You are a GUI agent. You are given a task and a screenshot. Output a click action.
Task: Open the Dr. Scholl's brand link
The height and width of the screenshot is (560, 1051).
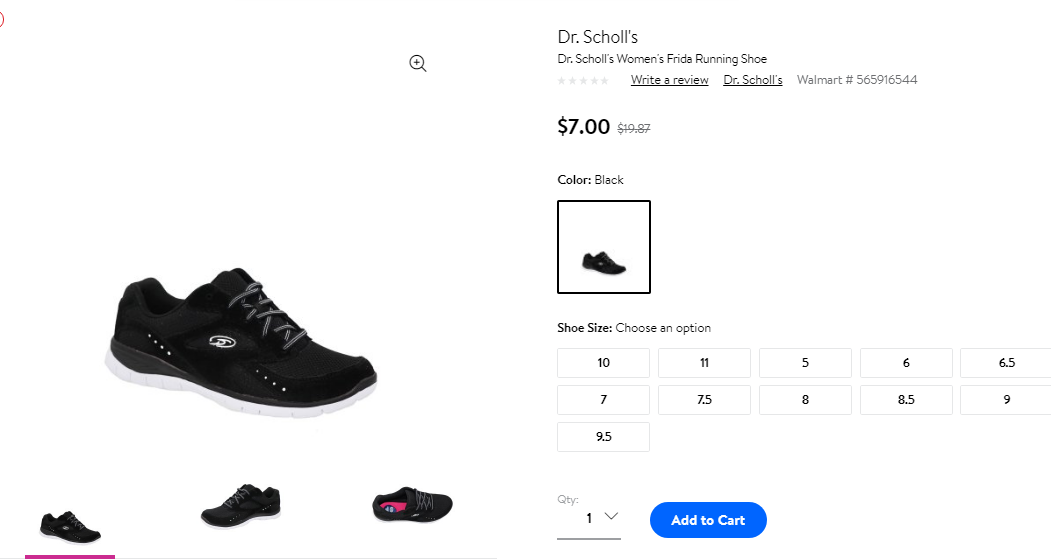coord(753,80)
